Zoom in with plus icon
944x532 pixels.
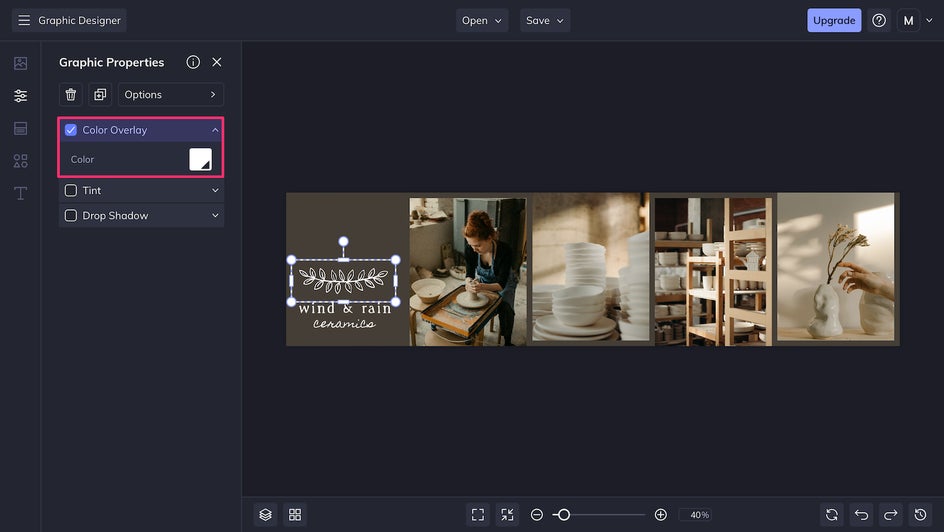pyautogui.click(x=660, y=515)
